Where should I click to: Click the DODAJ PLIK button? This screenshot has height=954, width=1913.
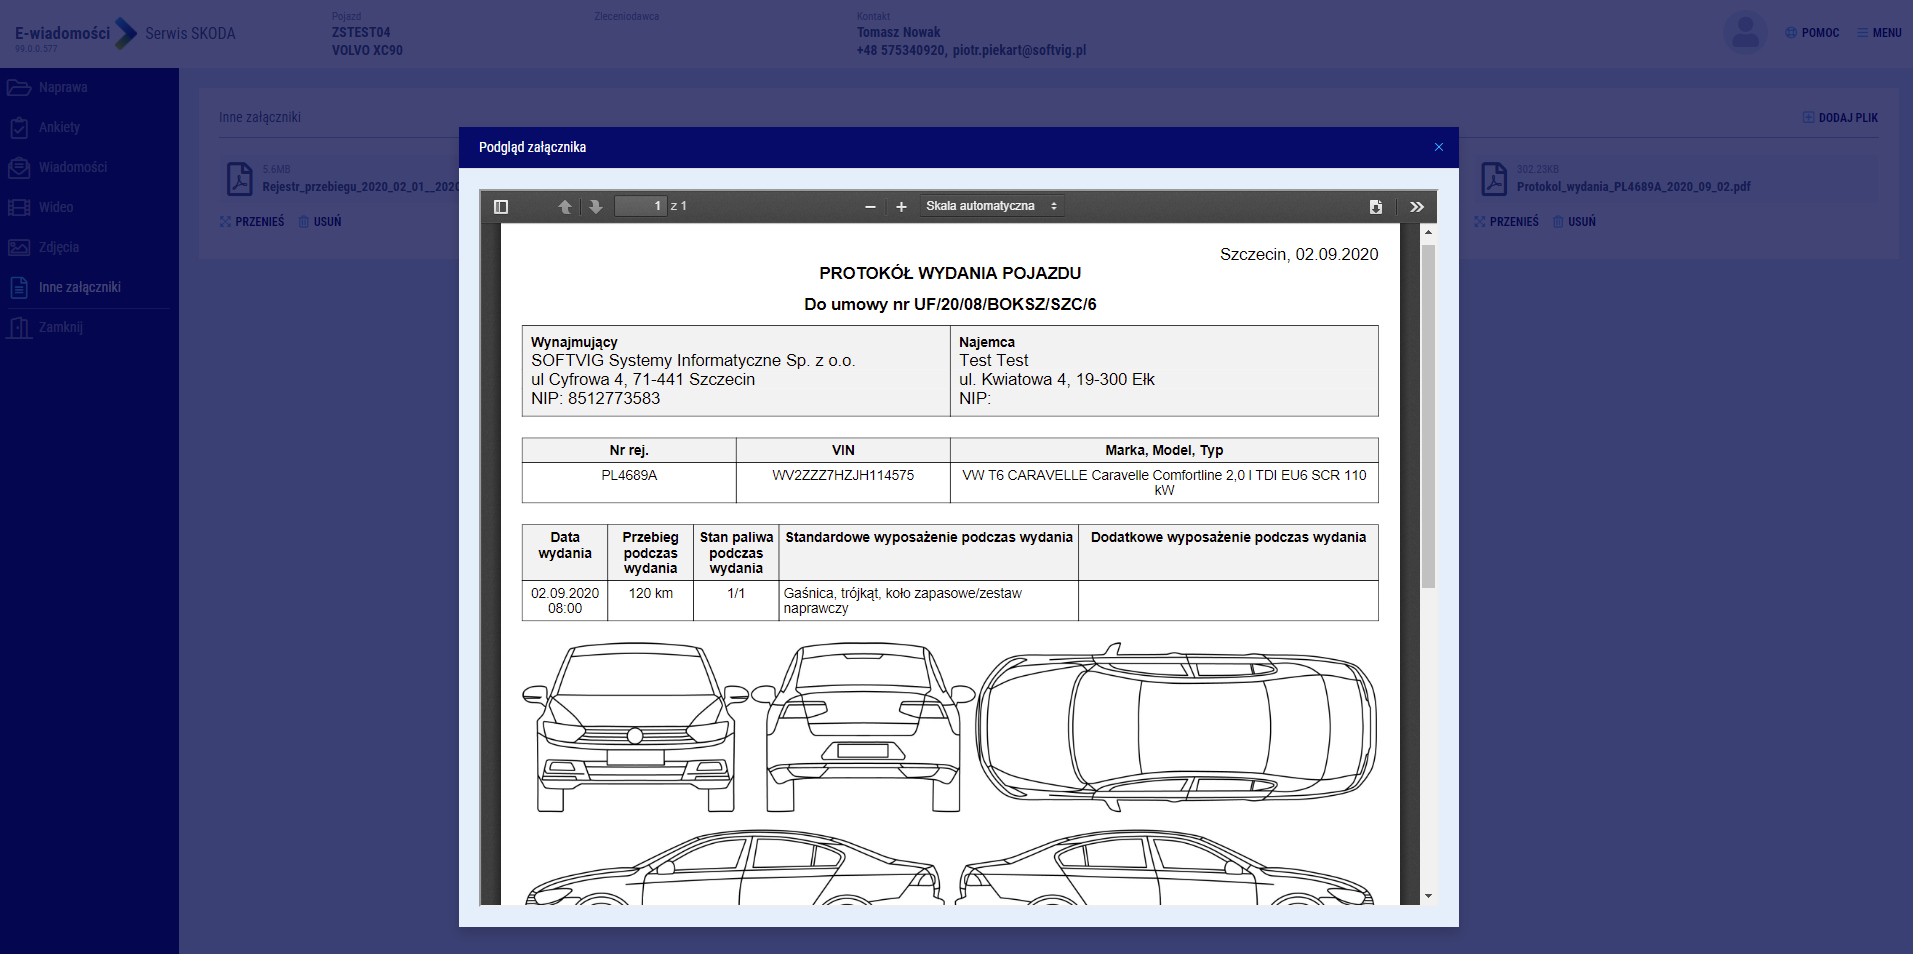pos(1840,118)
